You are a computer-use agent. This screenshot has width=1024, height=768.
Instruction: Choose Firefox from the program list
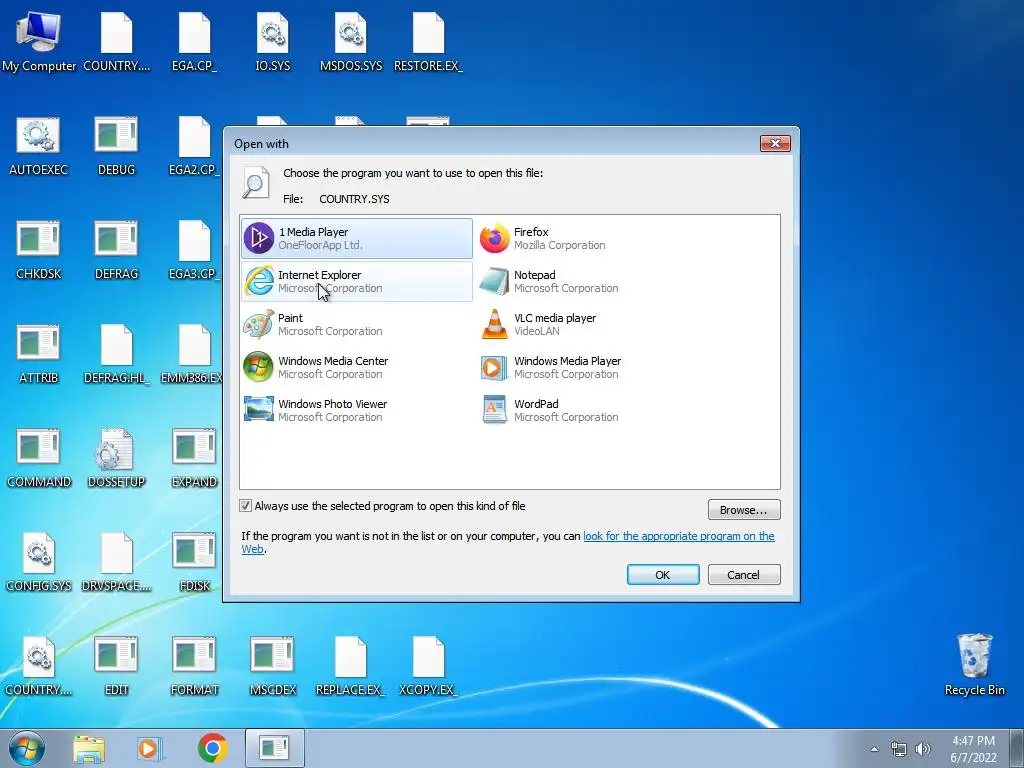[592, 238]
